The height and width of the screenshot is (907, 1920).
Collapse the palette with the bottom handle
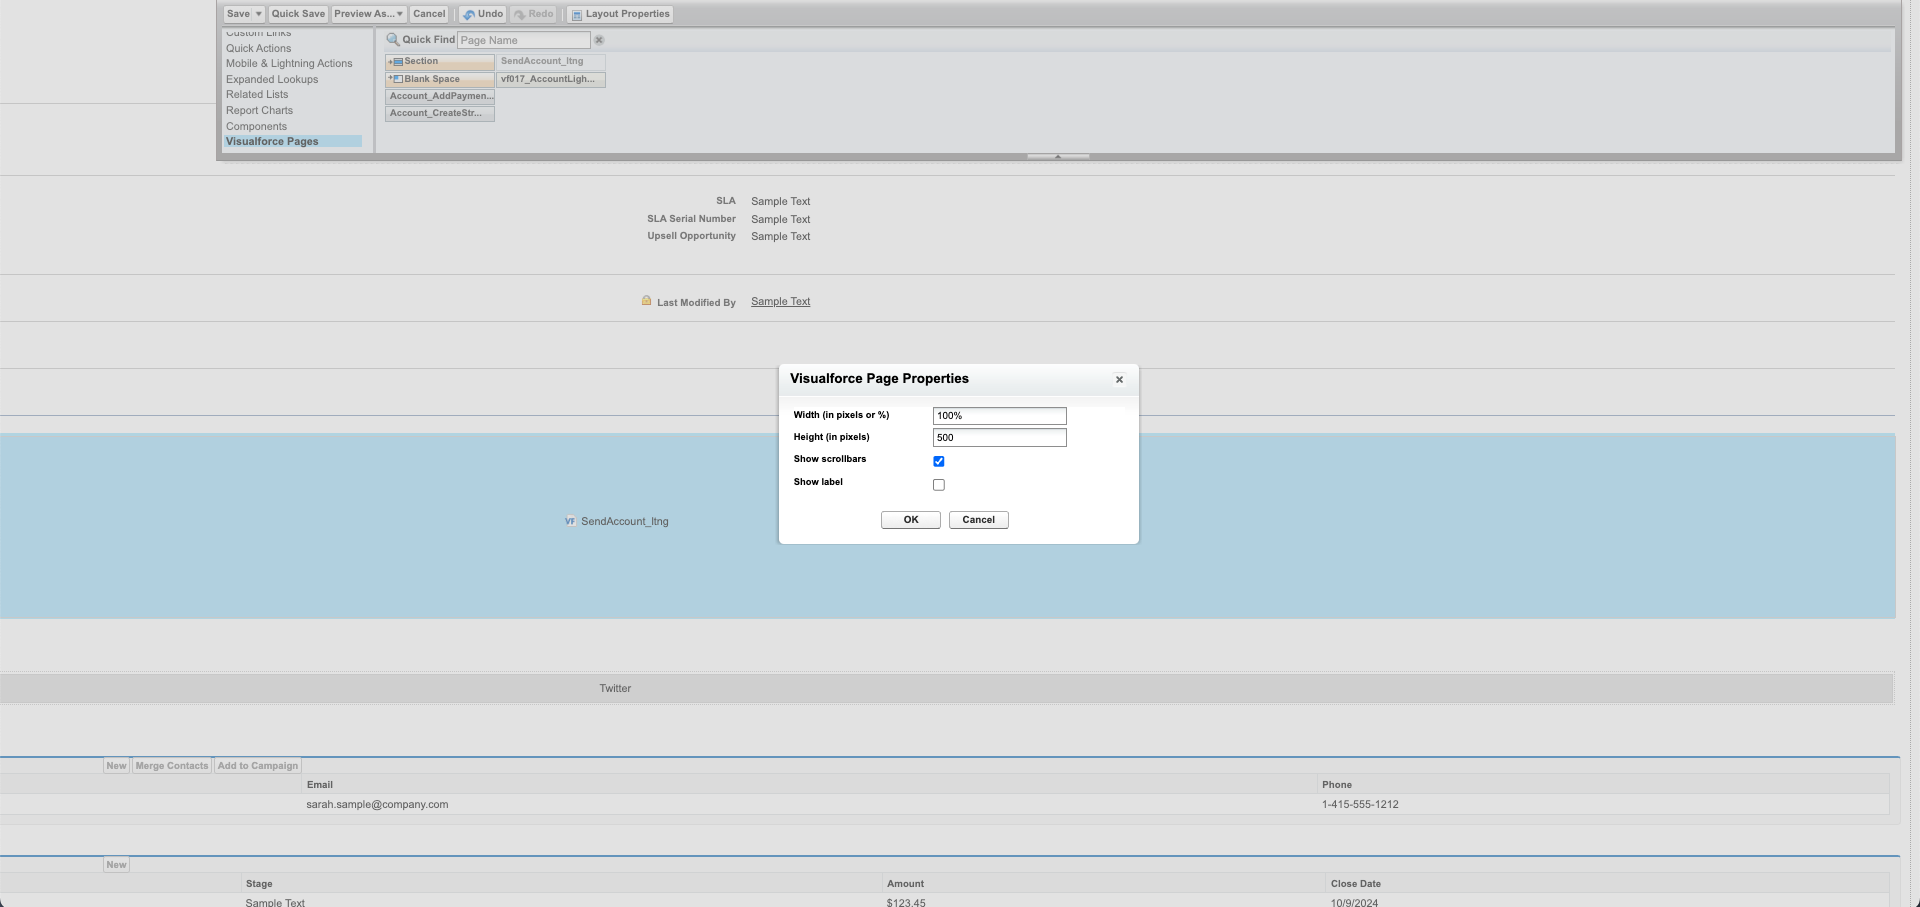click(x=1058, y=156)
